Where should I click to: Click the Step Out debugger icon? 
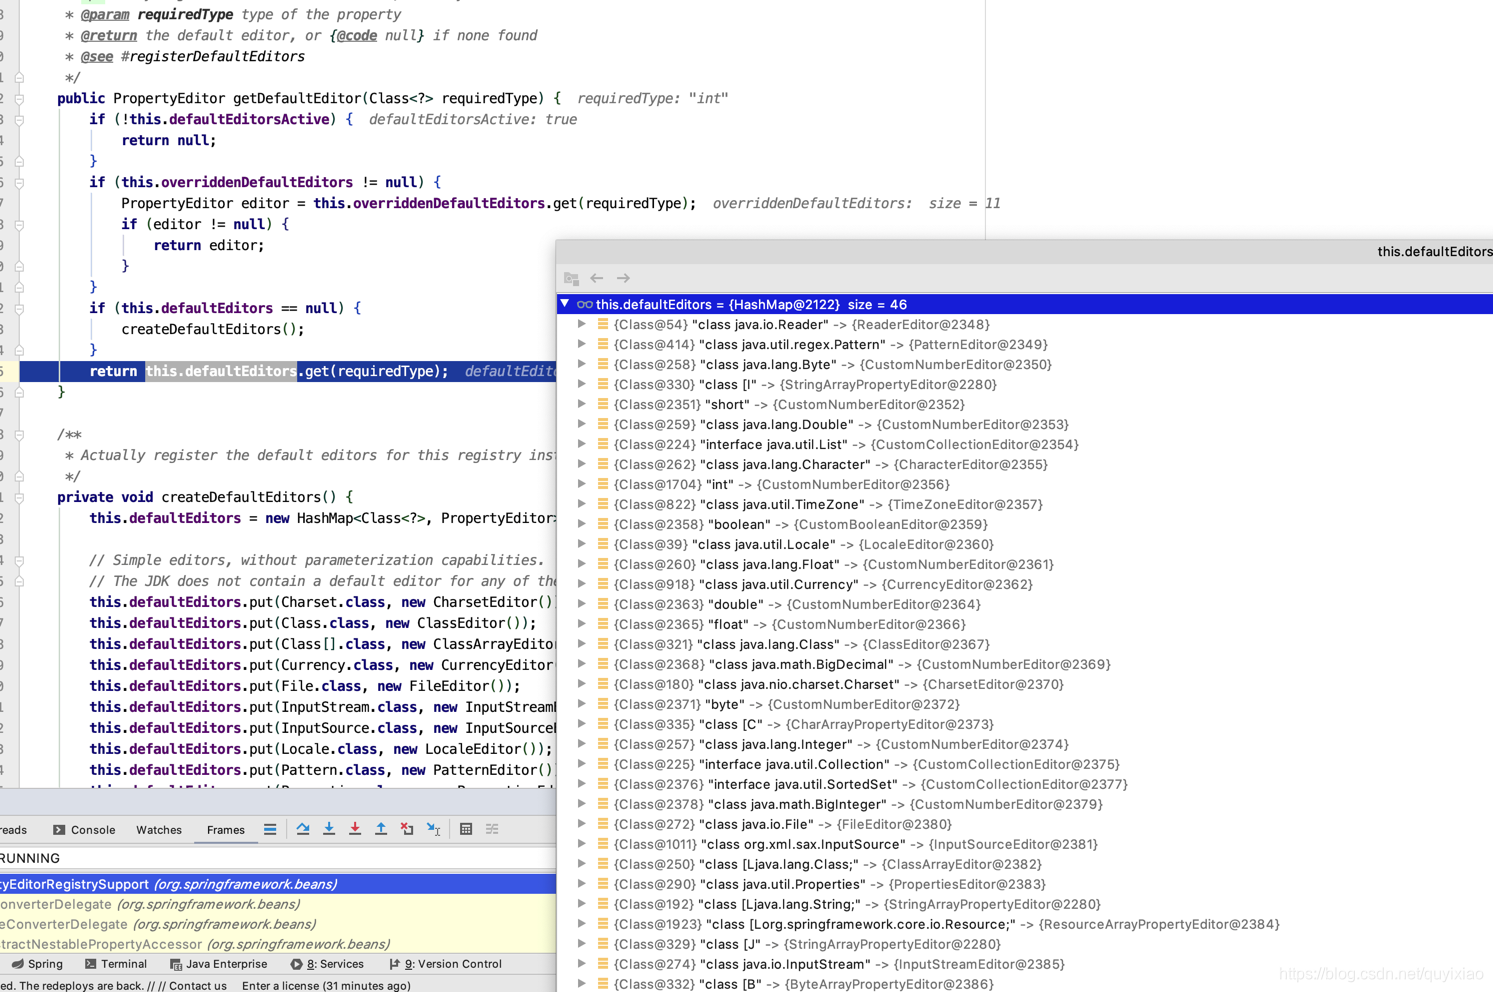point(381,829)
